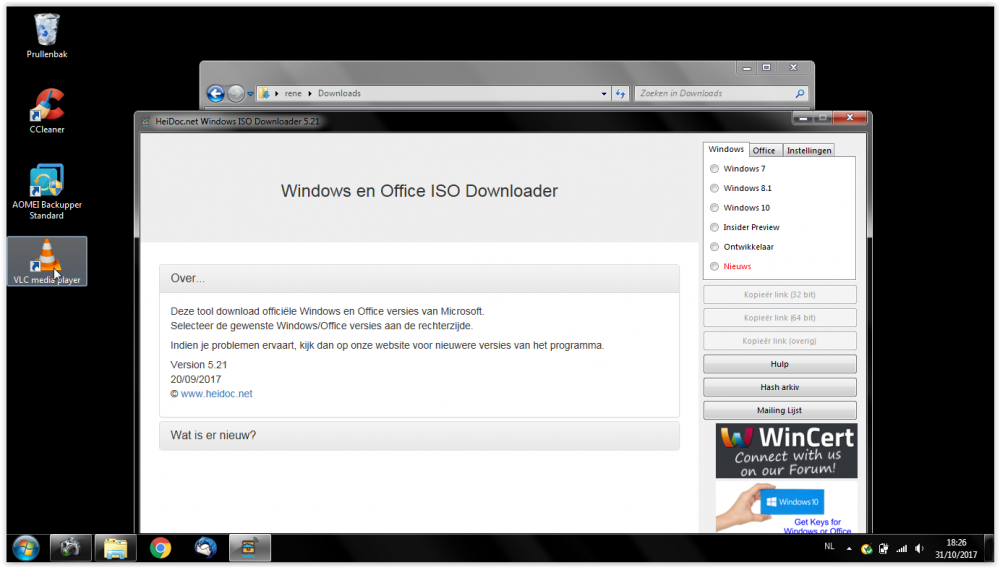Image resolution: width=1000 pixels, height=568 pixels.
Task: Choose the Ontwikkelaar option
Action: (x=714, y=247)
